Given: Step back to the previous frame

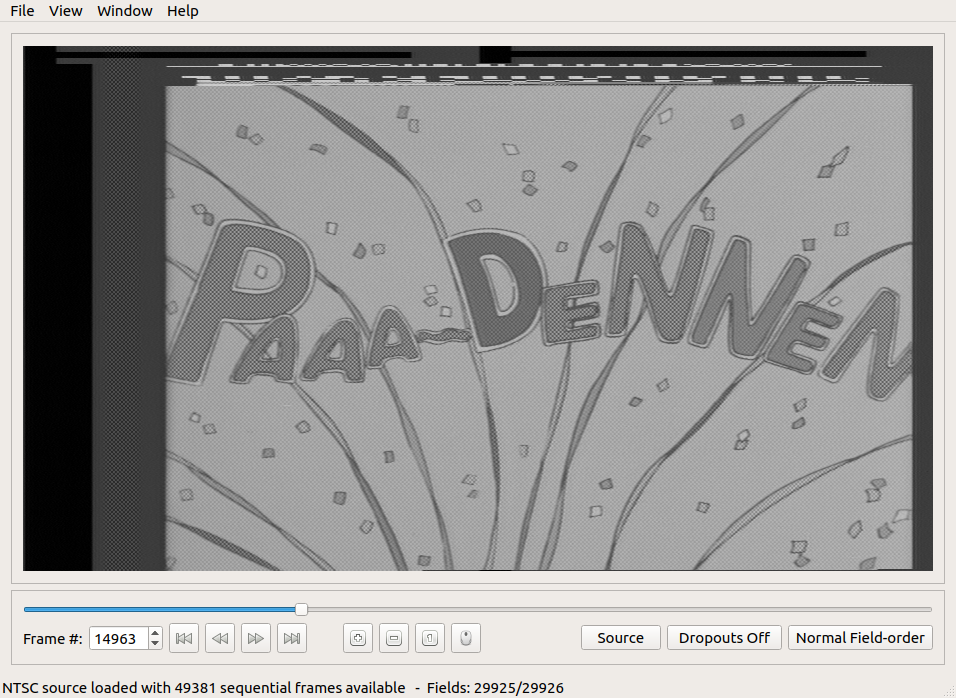Looking at the screenshot, I should pyautogui.click(x=219, y=638).
